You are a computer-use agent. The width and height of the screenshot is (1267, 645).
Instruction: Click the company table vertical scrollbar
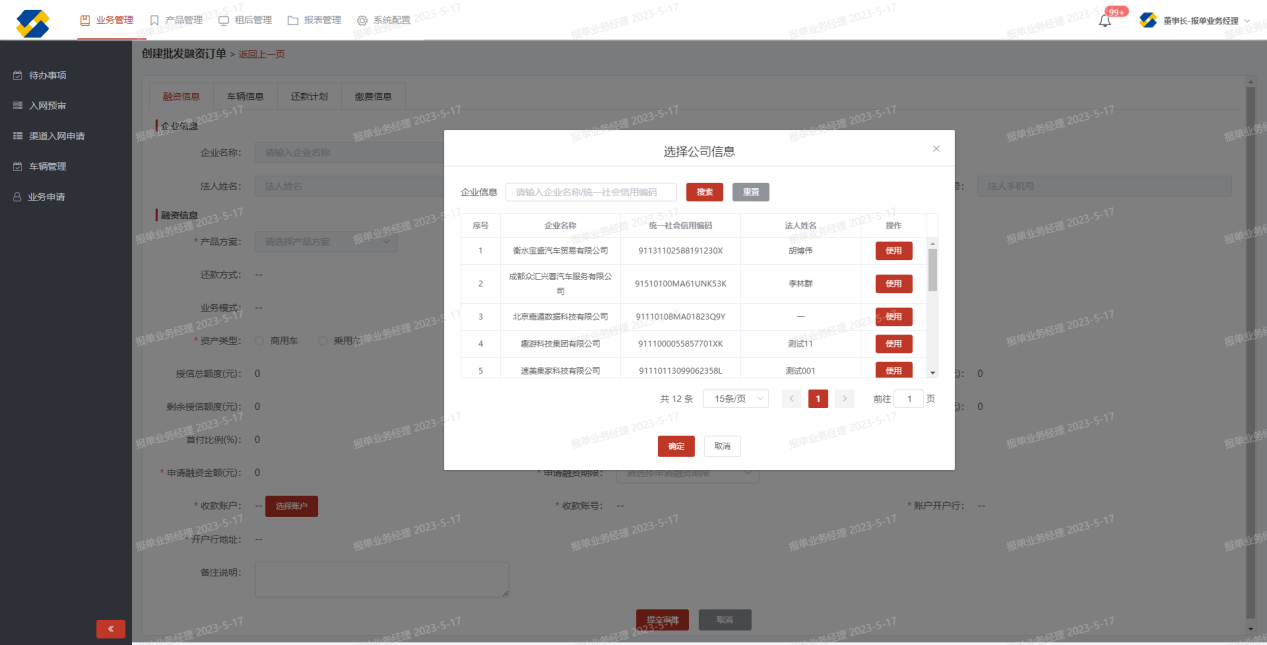tap(933, 270)
